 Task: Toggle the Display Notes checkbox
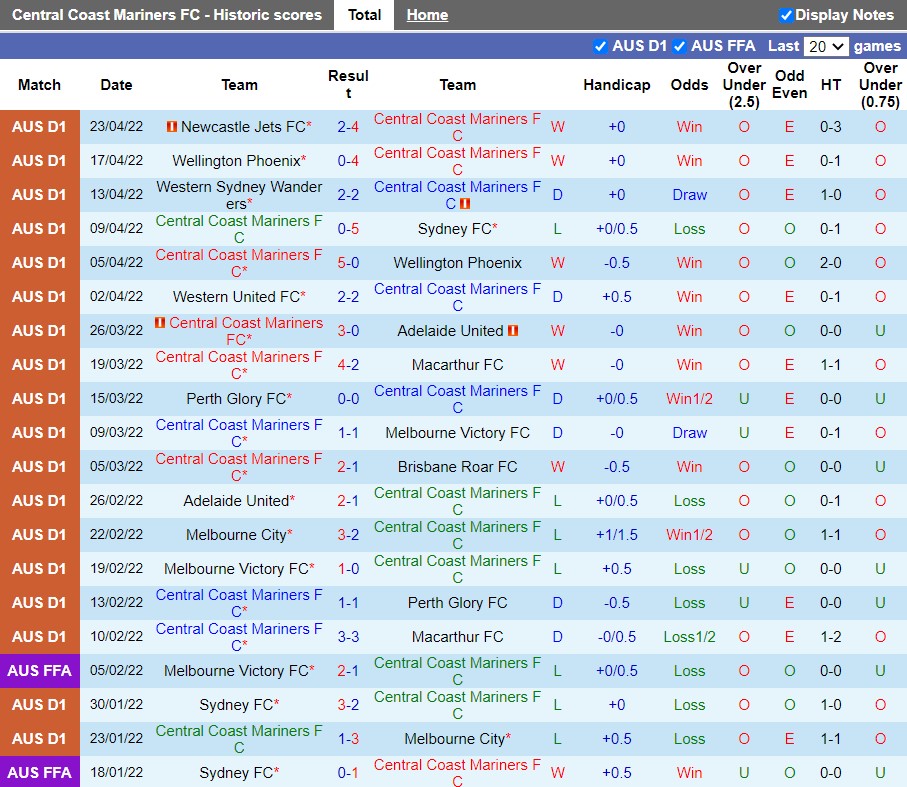pos(786,15)
